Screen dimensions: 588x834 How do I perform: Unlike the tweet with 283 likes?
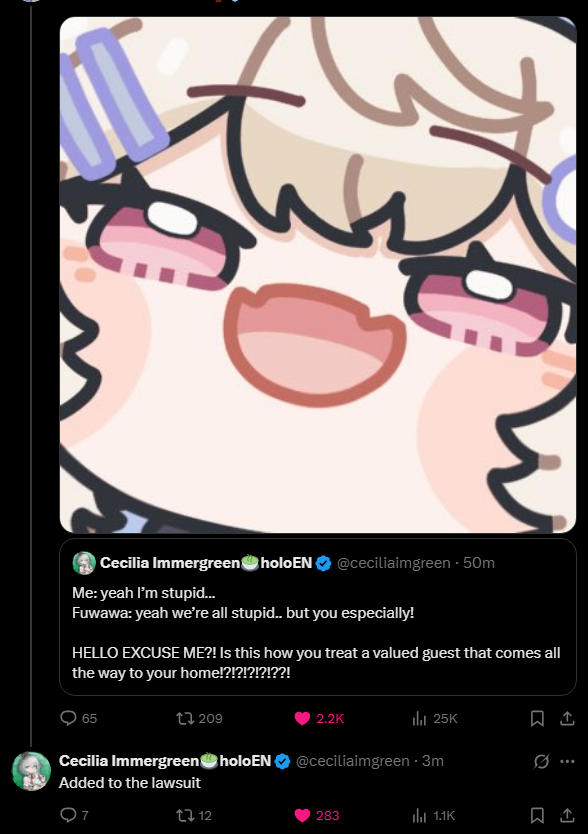pyautogui.click(x=317, y=815)
